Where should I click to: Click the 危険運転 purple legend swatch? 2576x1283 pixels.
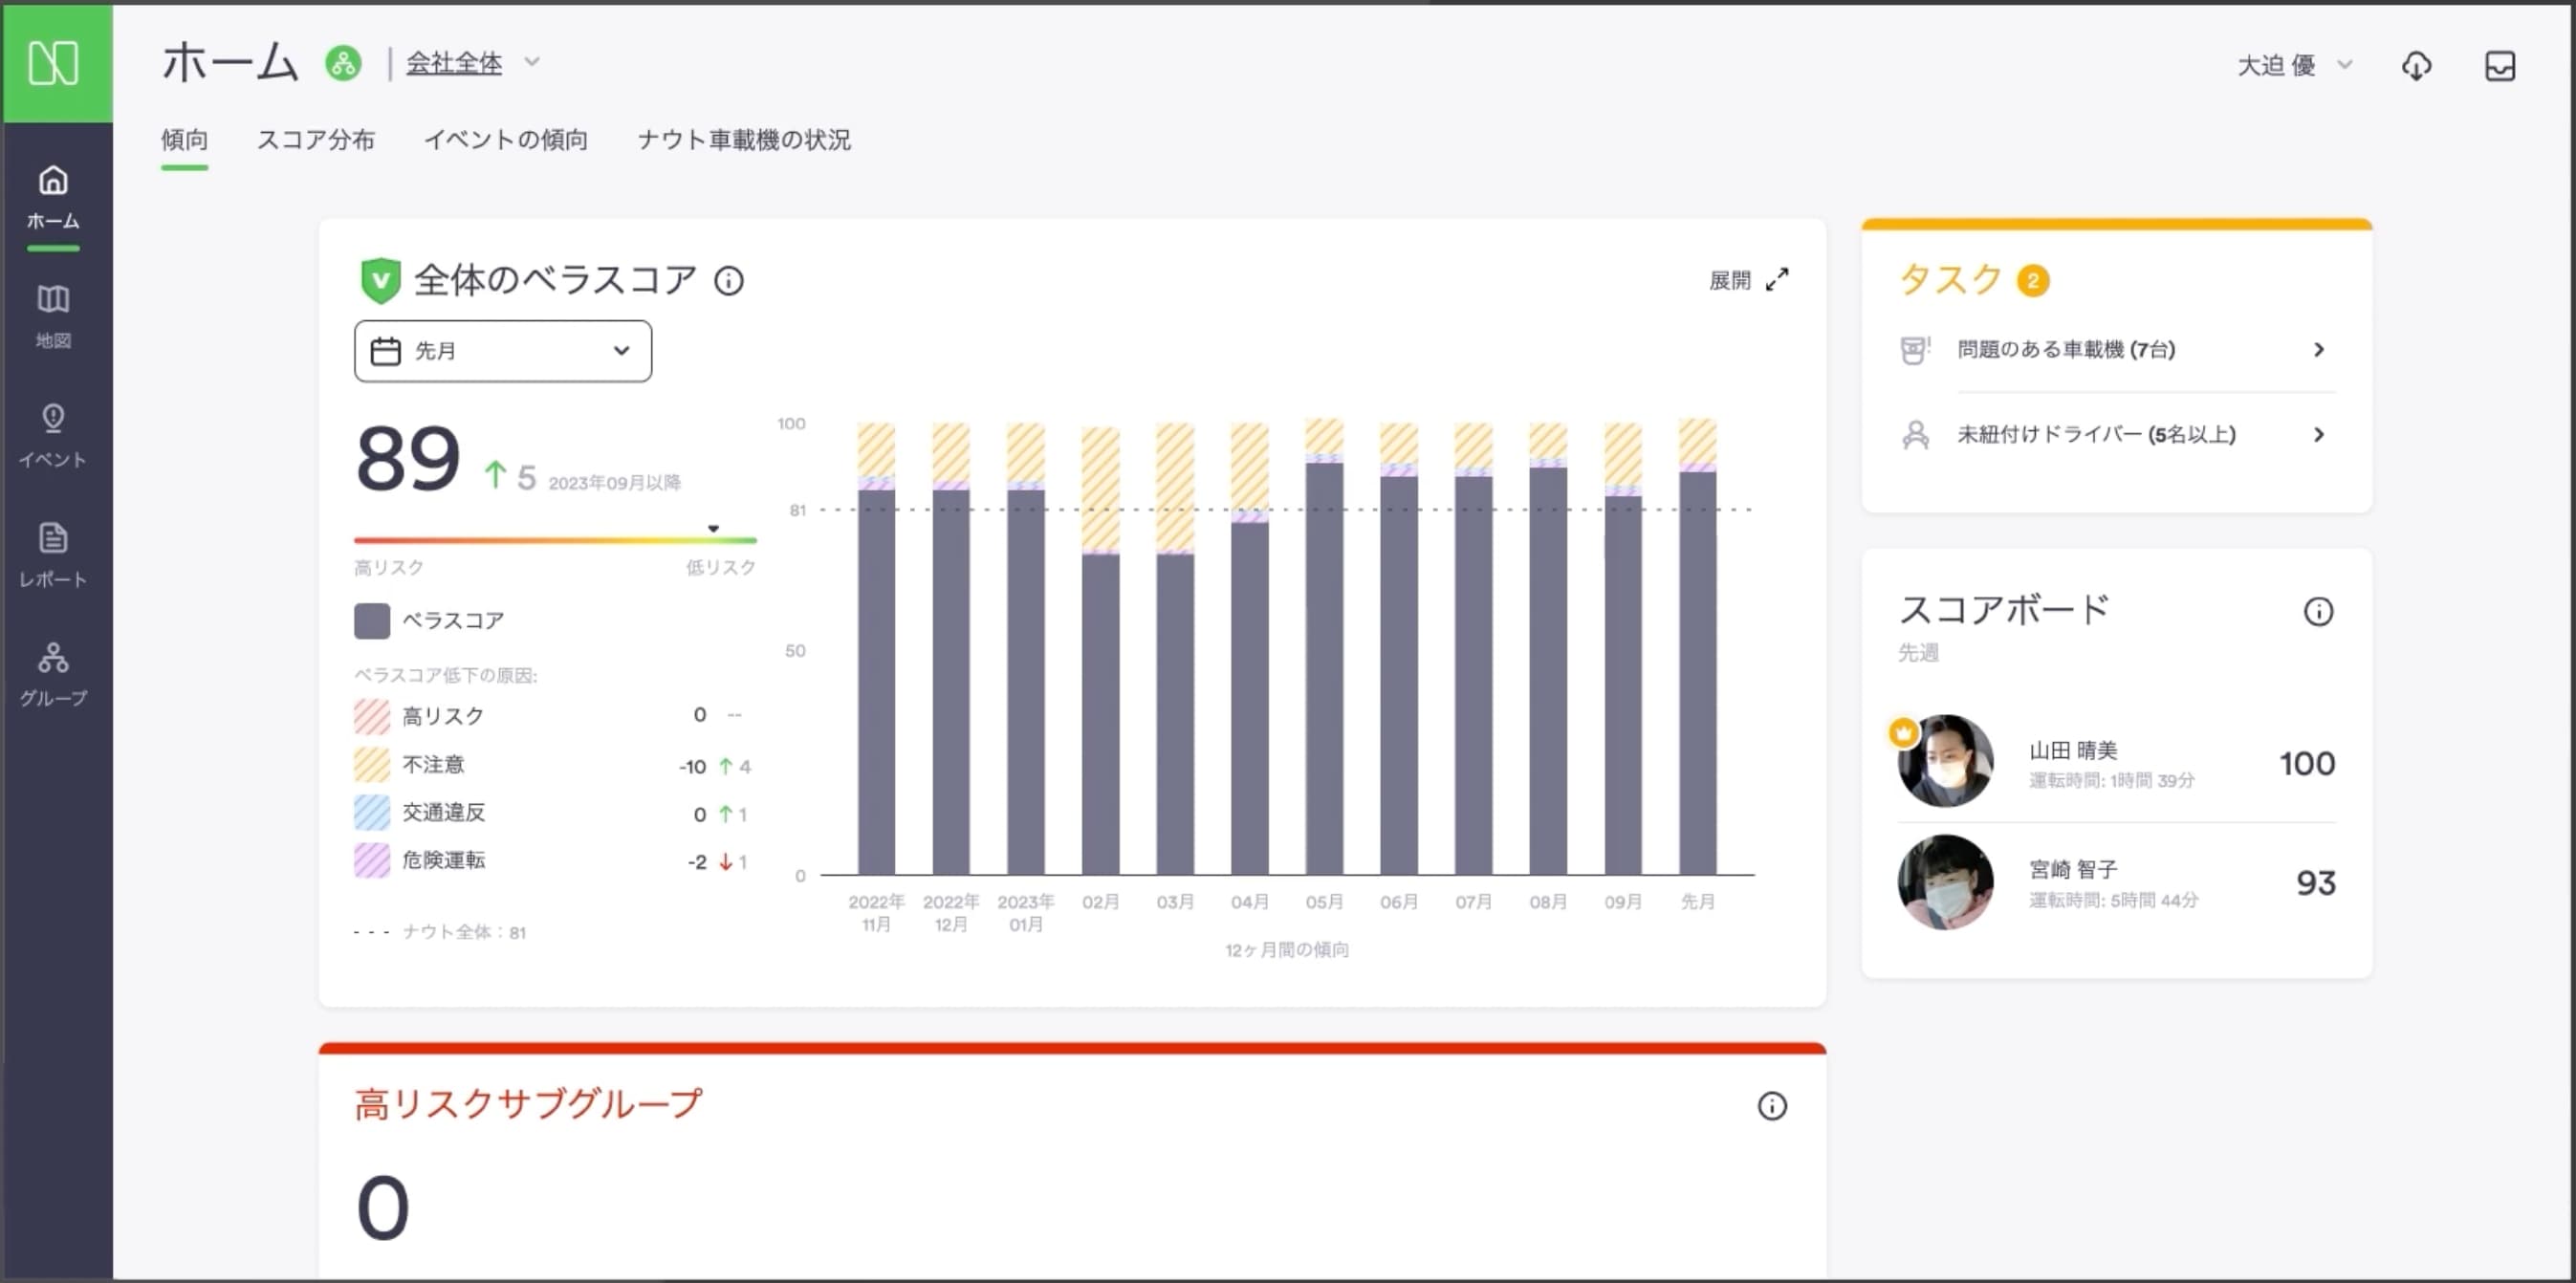[x=372, y=860]
